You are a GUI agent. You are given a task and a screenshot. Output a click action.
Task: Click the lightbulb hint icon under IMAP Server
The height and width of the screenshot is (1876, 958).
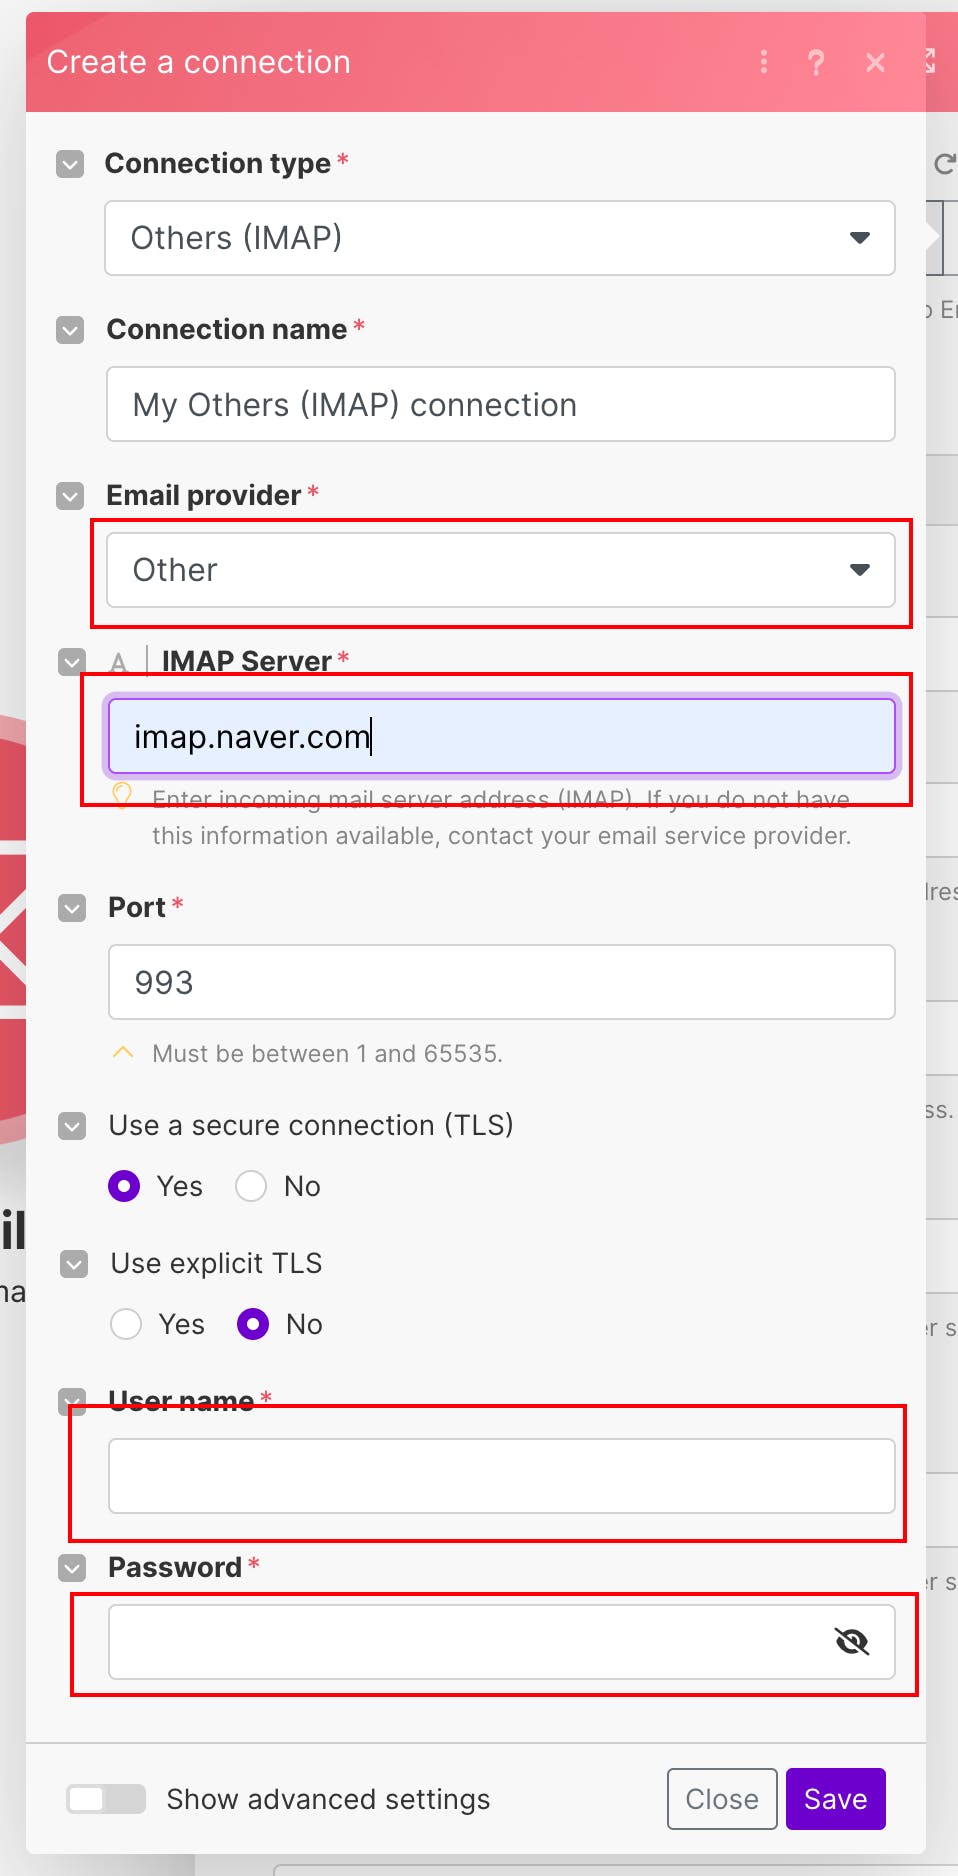coord(122,796)
